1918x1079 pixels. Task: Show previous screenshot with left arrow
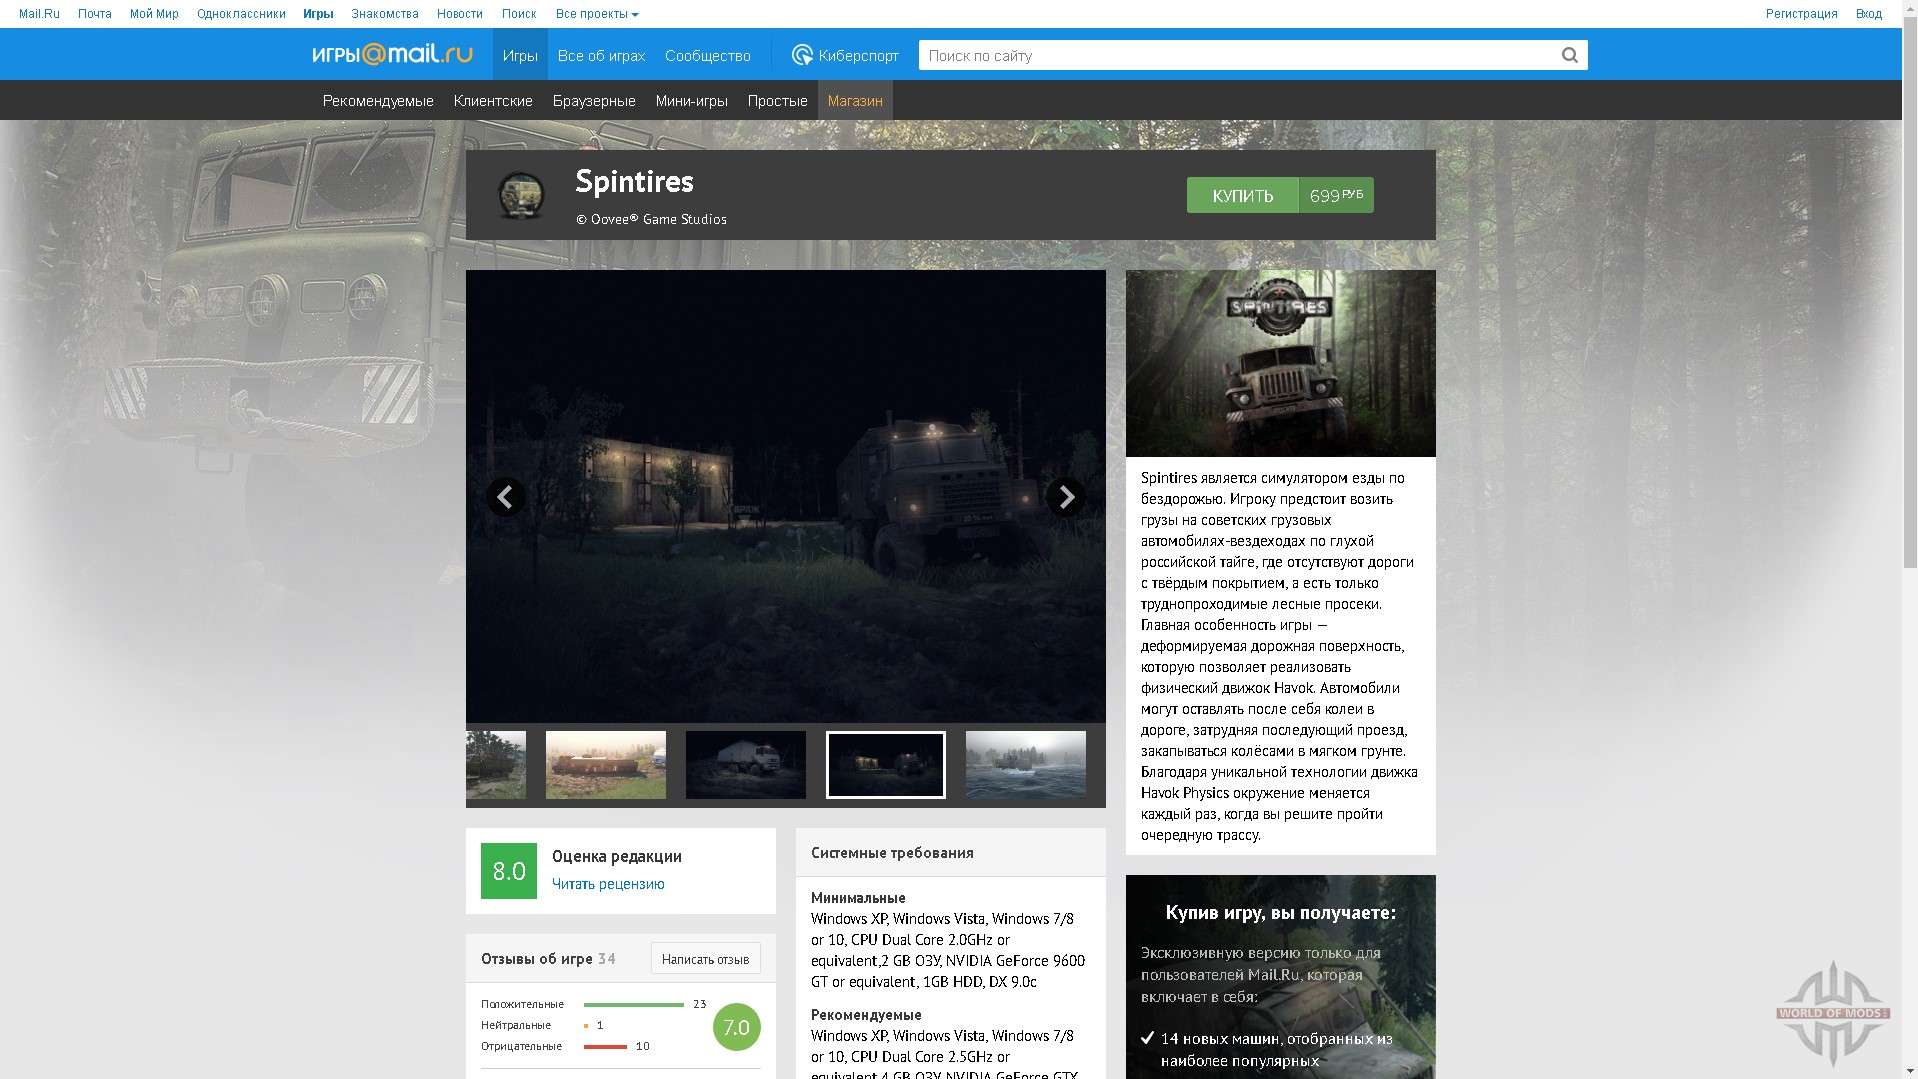pyautogui.click(x=505, y=496)
